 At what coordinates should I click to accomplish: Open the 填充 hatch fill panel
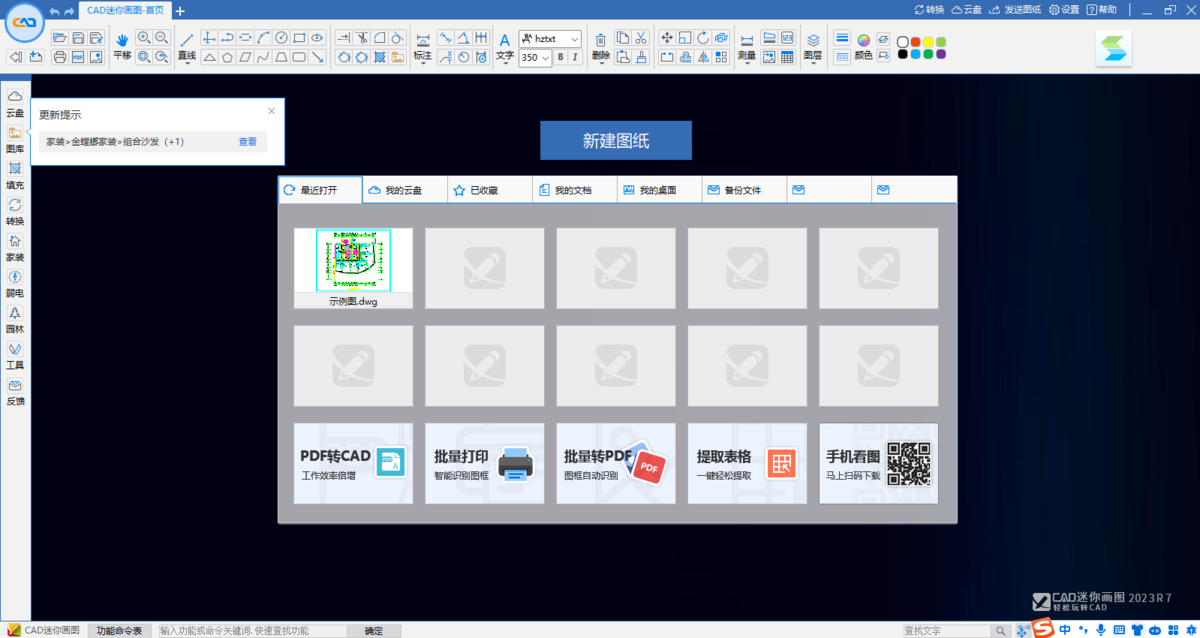14,176
